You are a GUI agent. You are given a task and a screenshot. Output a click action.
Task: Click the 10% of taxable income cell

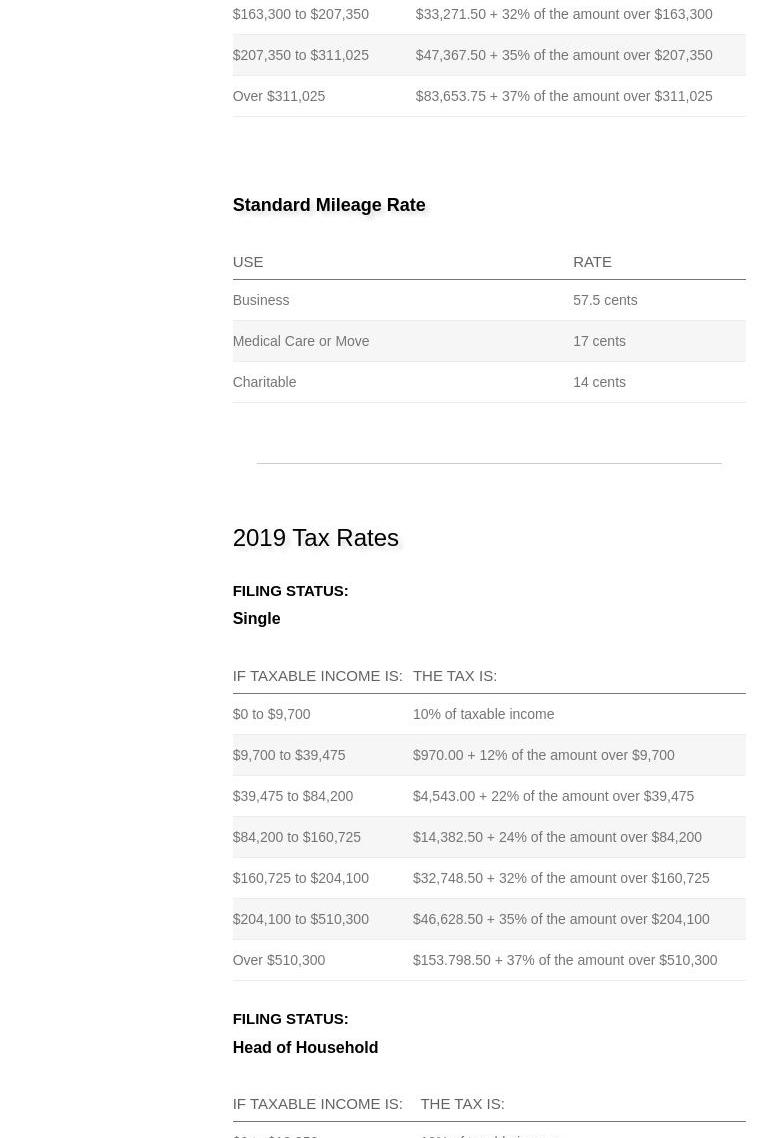click(x=483, y=714)
